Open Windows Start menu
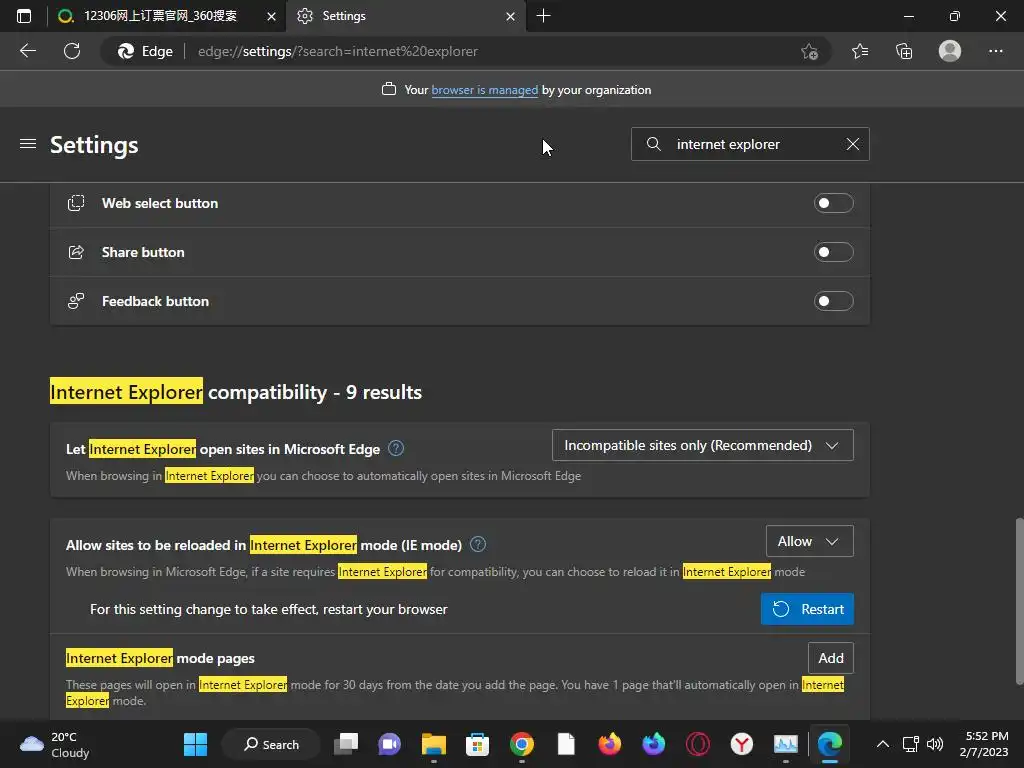 195,744
